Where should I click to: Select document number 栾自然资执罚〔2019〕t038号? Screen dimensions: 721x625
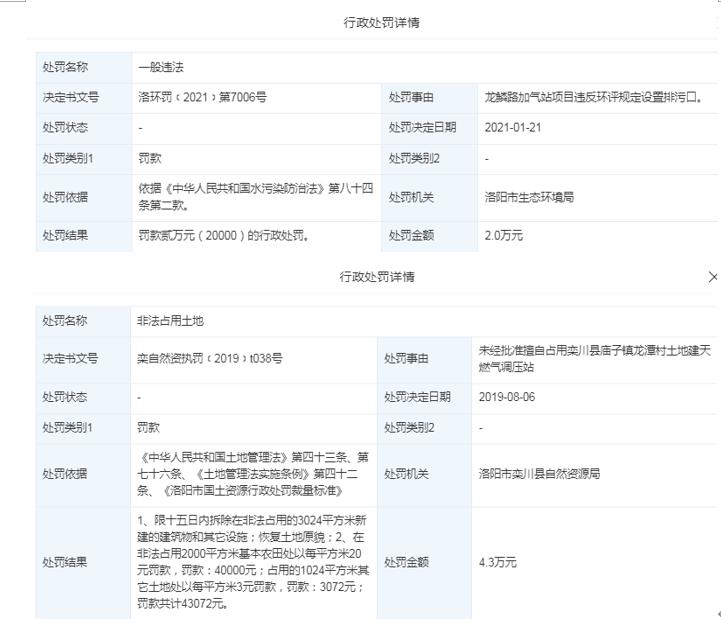(210, 358)
